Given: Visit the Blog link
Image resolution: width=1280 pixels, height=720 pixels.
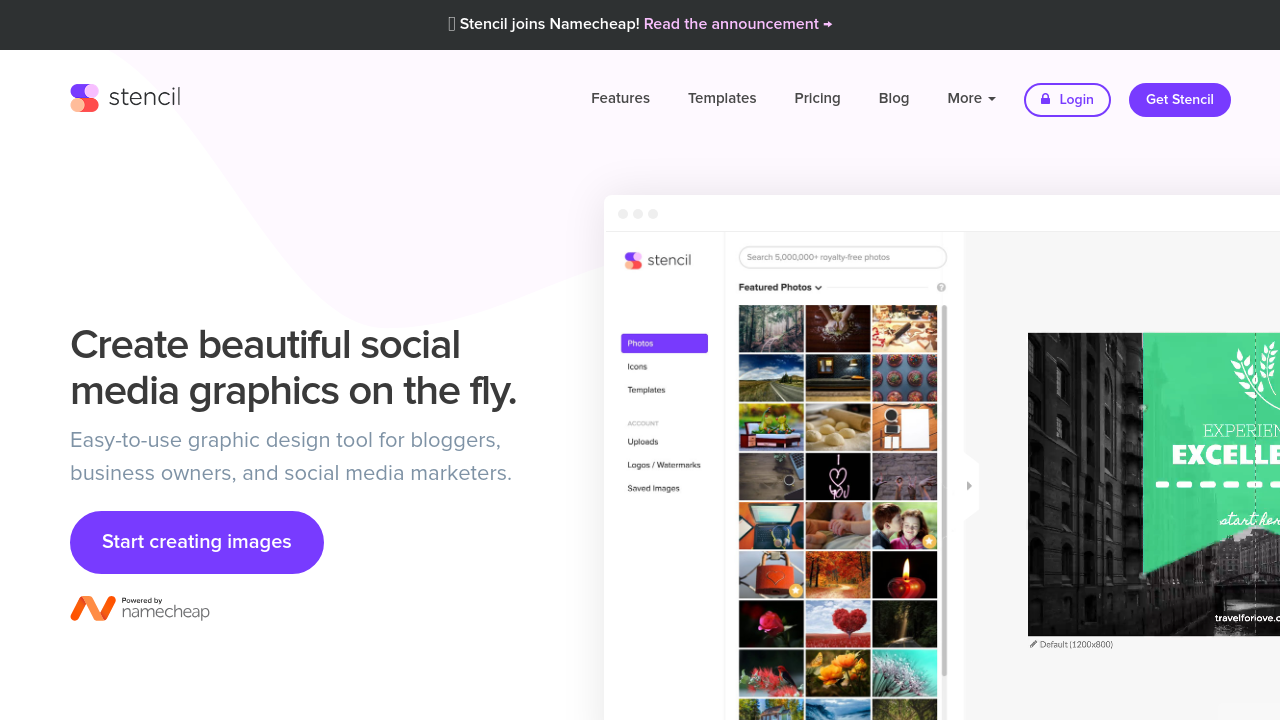Looking at the screenshot, I should click(894, 98).
